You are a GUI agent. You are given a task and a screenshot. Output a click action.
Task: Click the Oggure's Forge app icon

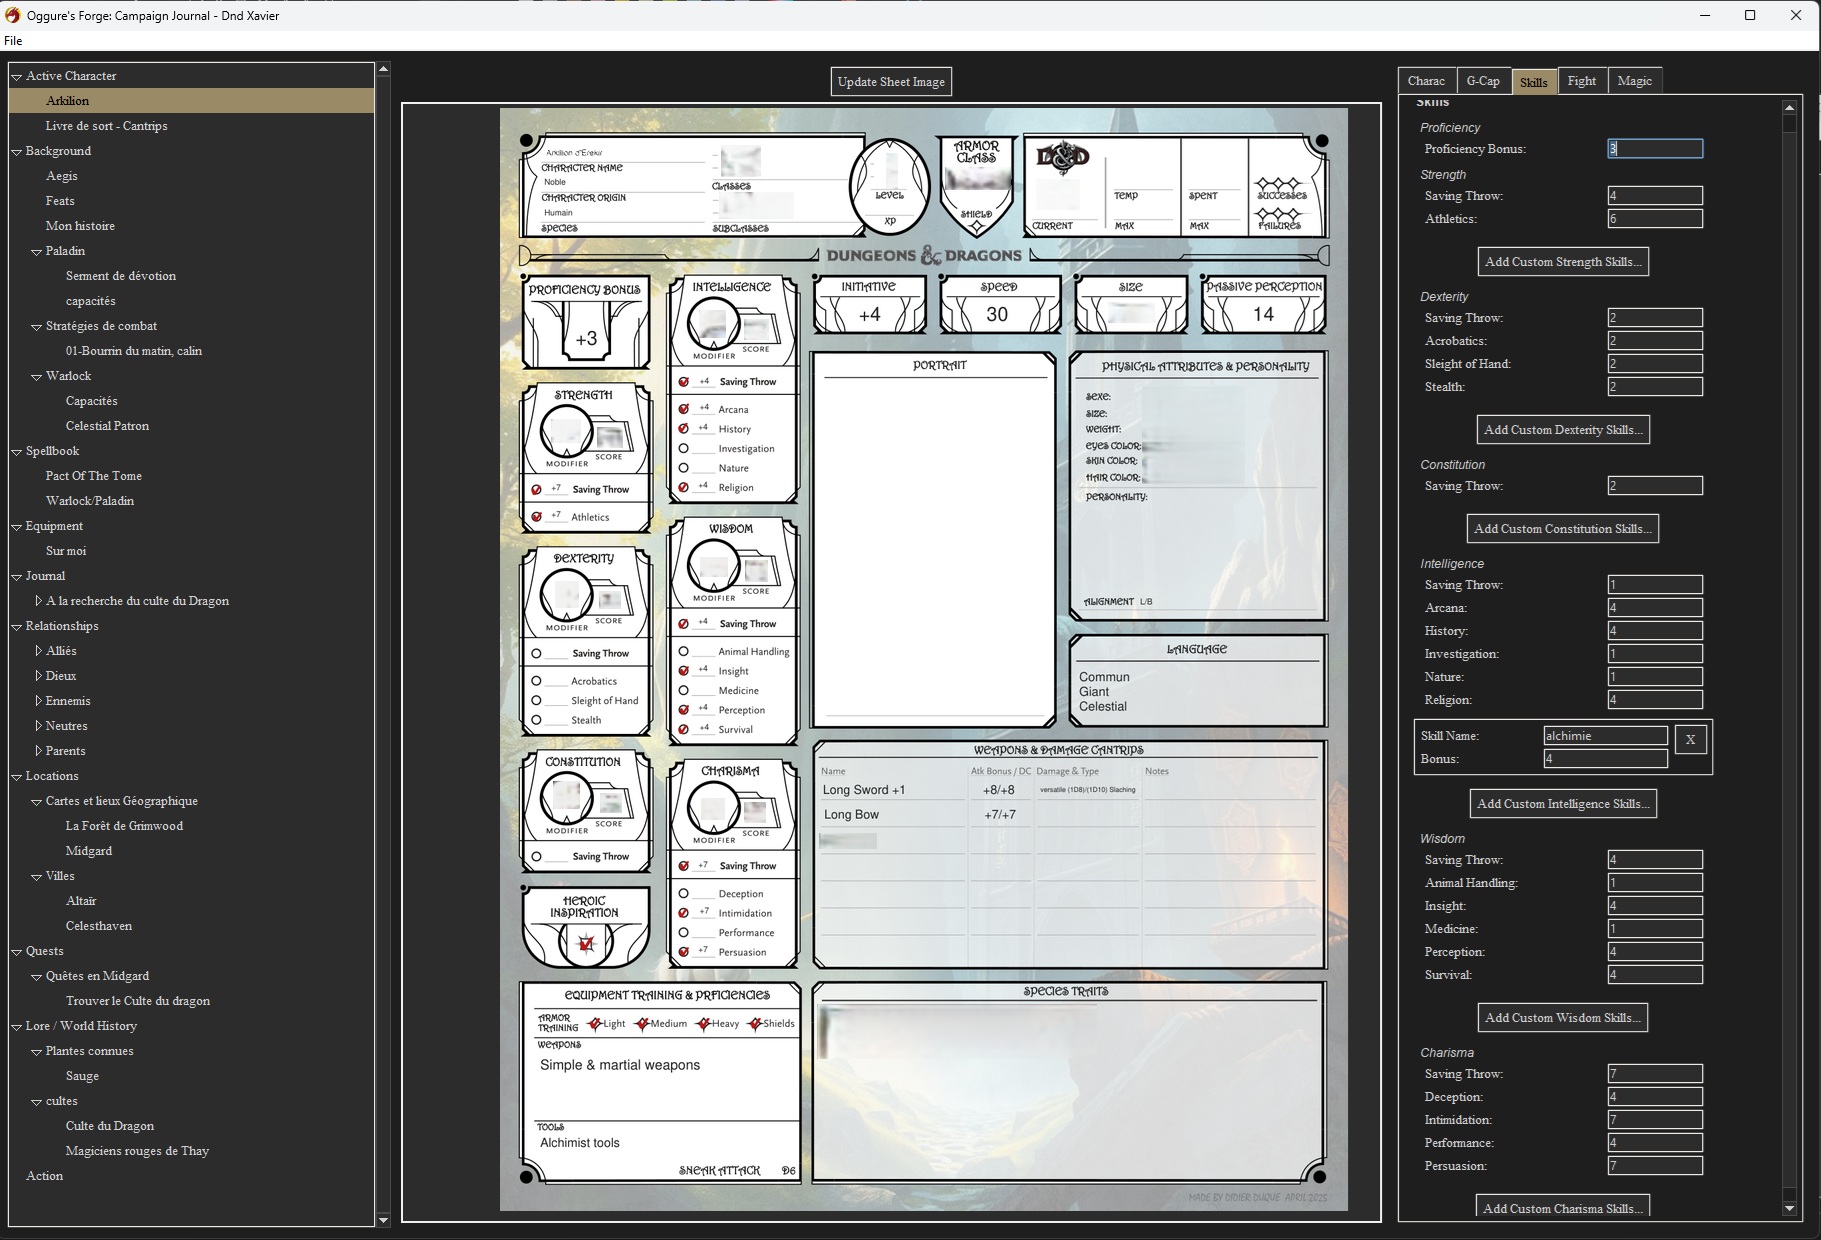coord(13,15)
